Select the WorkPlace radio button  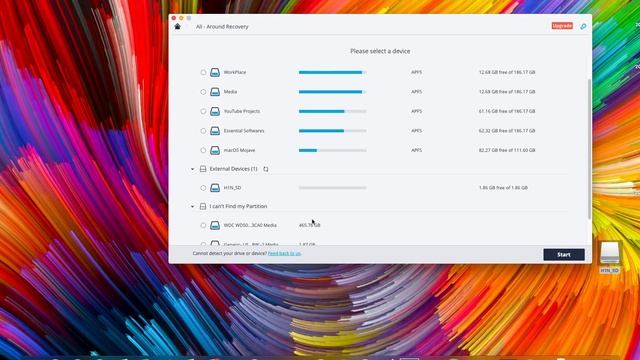pyautogui.click(x=203, y=72)
